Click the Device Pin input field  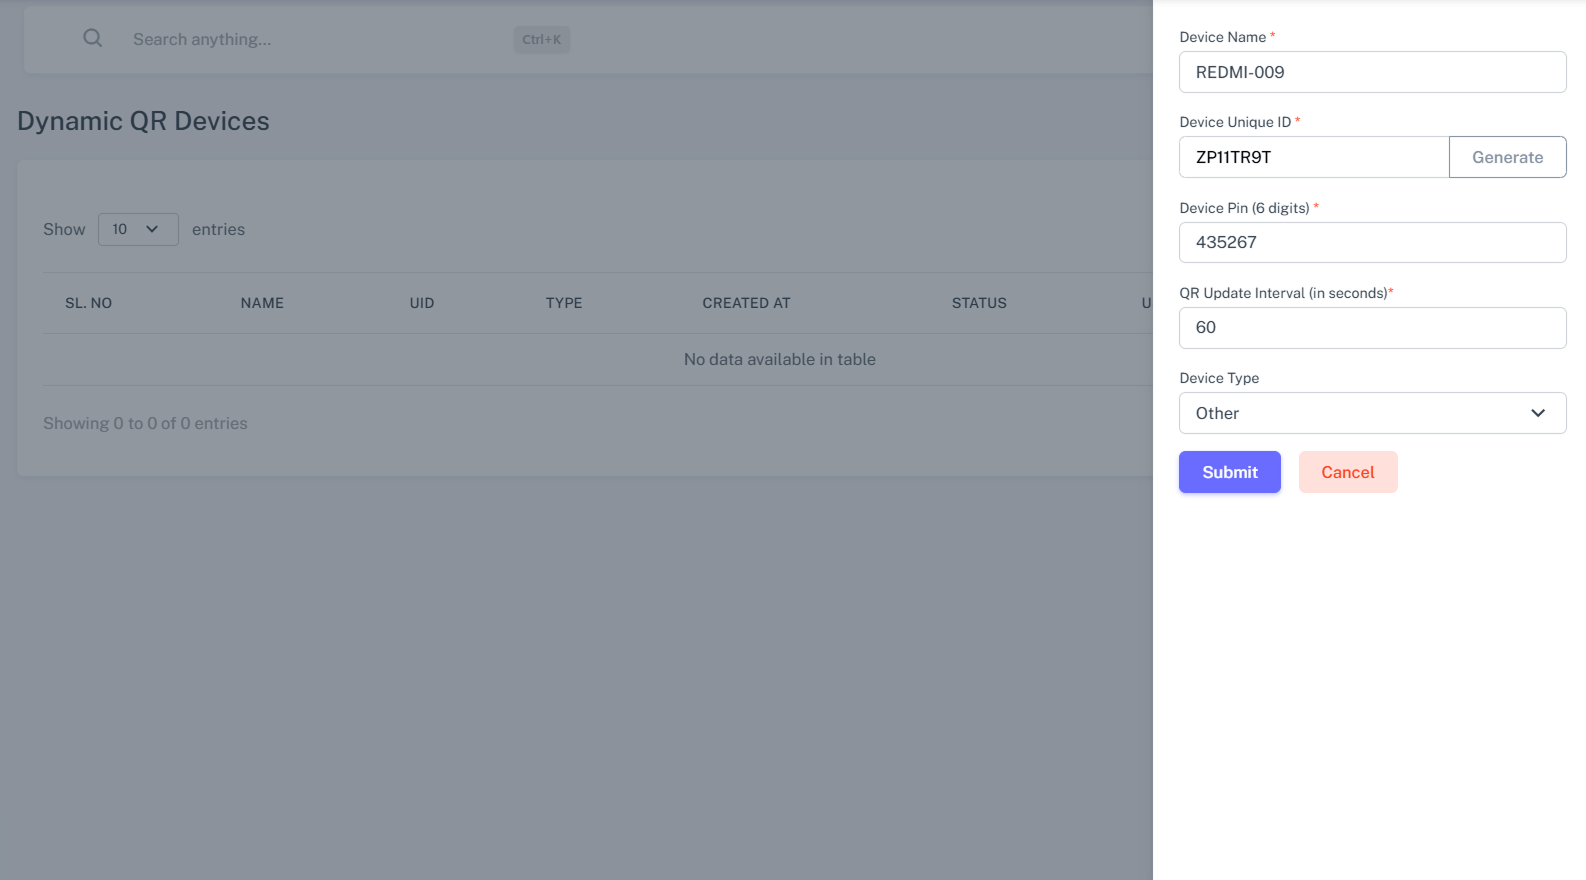pos(1372,243)
